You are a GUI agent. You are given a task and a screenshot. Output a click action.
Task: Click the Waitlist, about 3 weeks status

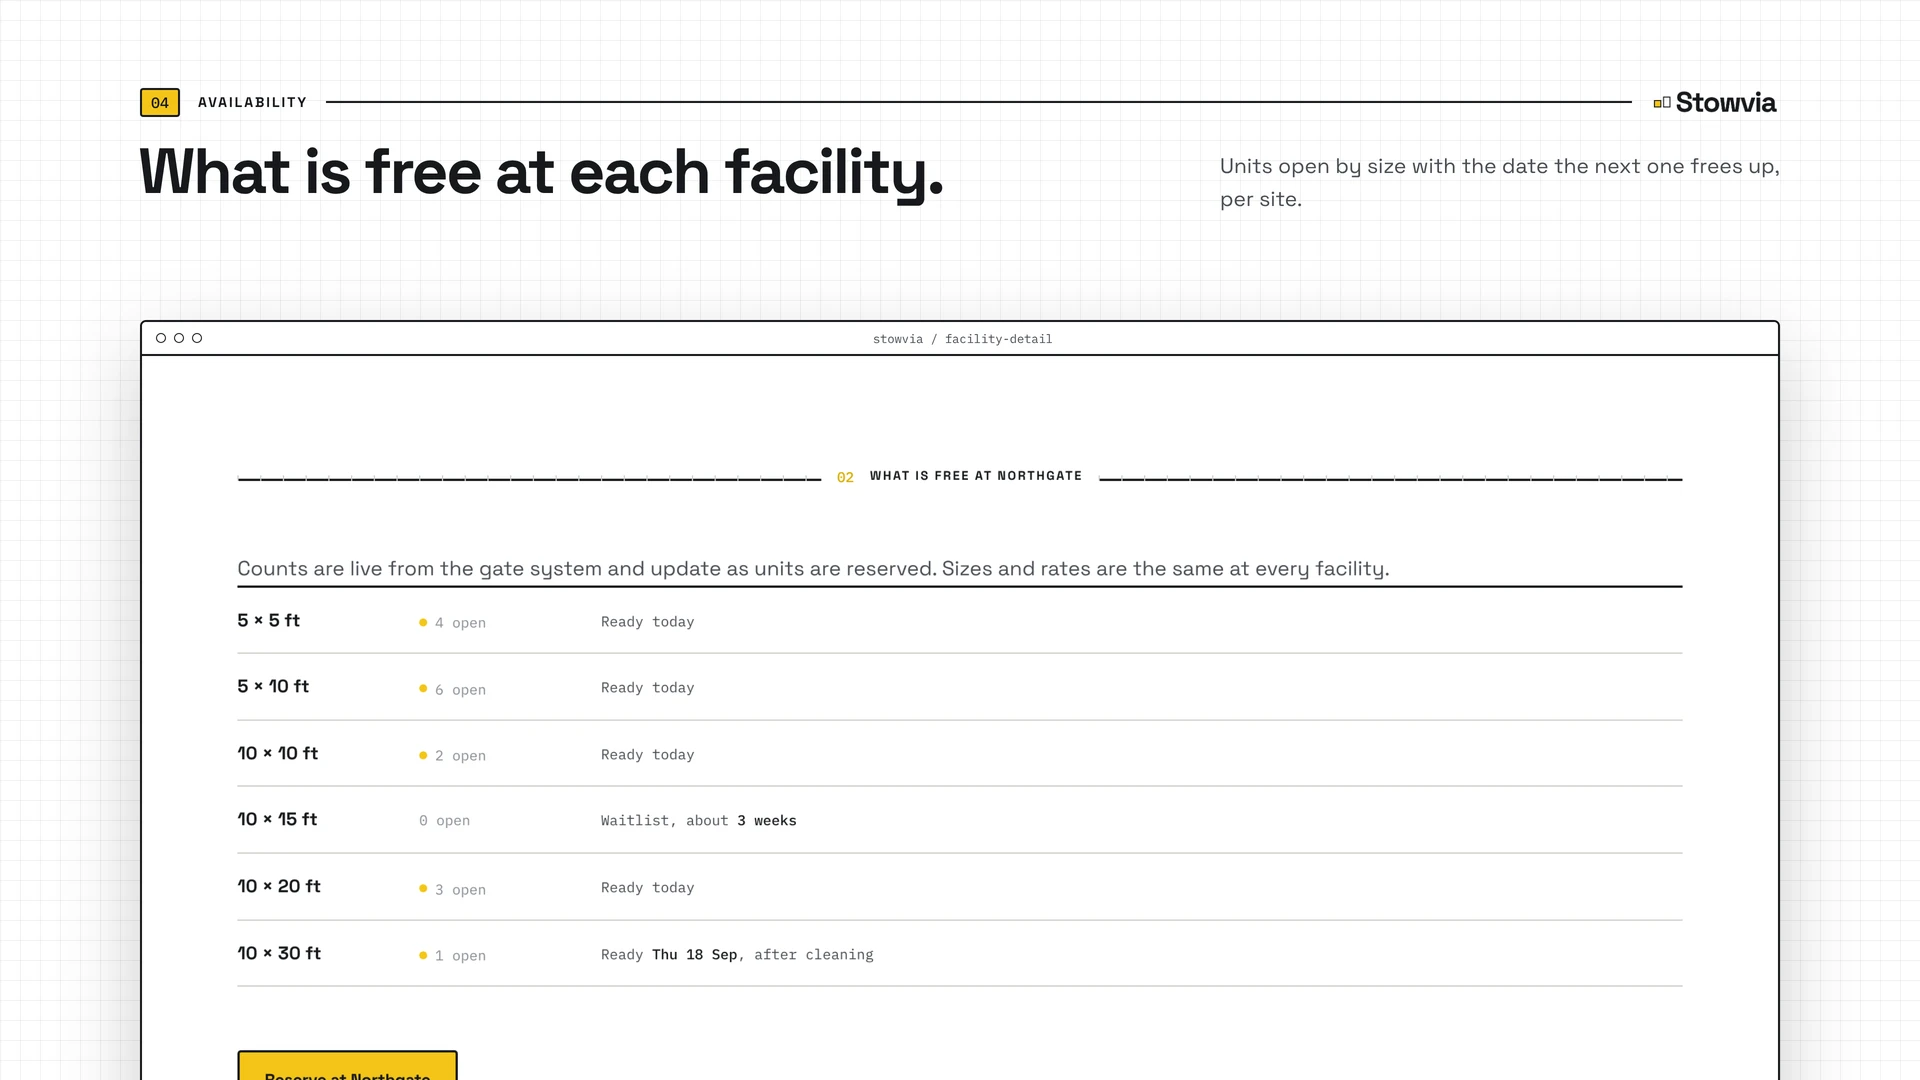tap(698, 821)
